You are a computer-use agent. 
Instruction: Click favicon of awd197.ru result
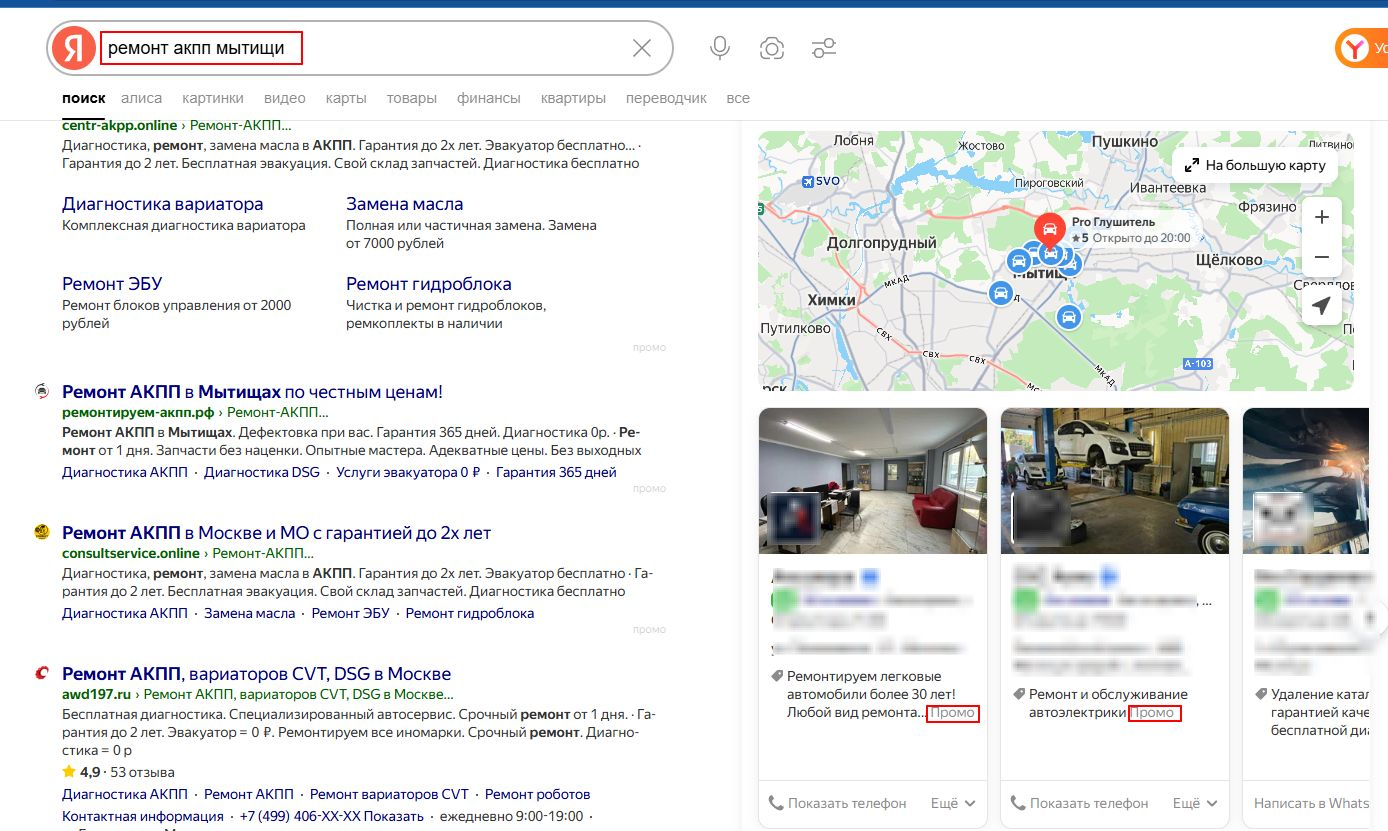tap(42, 673)
